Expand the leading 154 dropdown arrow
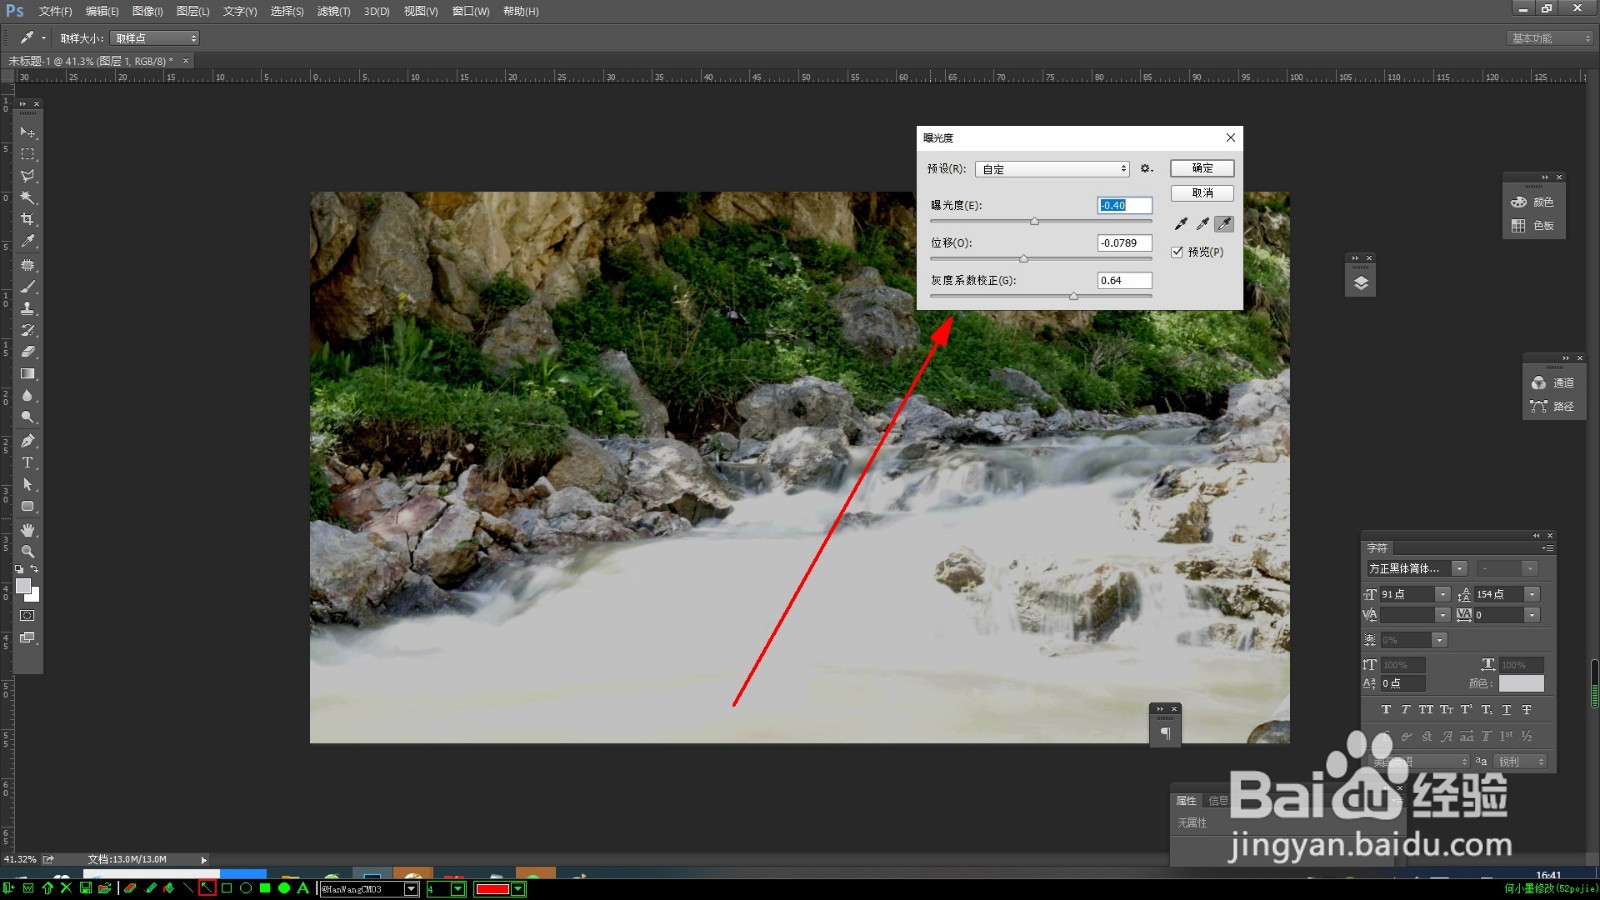 (x=1532, y=594)
